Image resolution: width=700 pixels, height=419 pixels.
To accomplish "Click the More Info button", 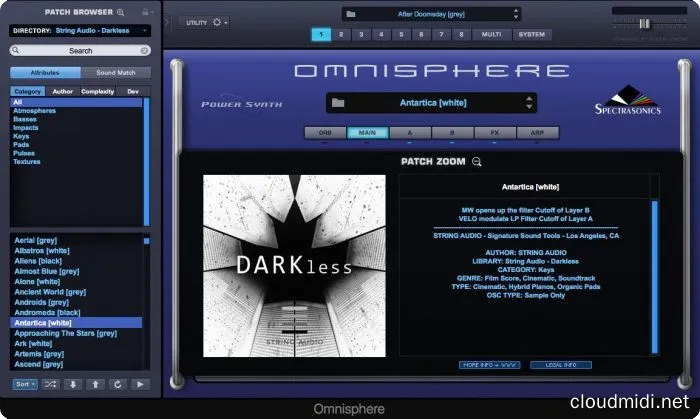I will pyautogui.click(x=489, y=365).
